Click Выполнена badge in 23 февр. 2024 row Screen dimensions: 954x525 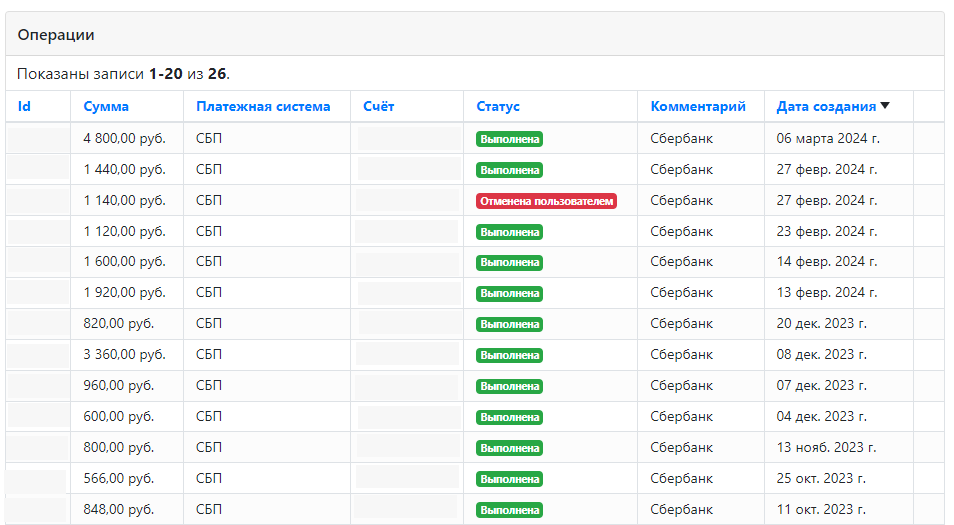(x=509, y=232)
